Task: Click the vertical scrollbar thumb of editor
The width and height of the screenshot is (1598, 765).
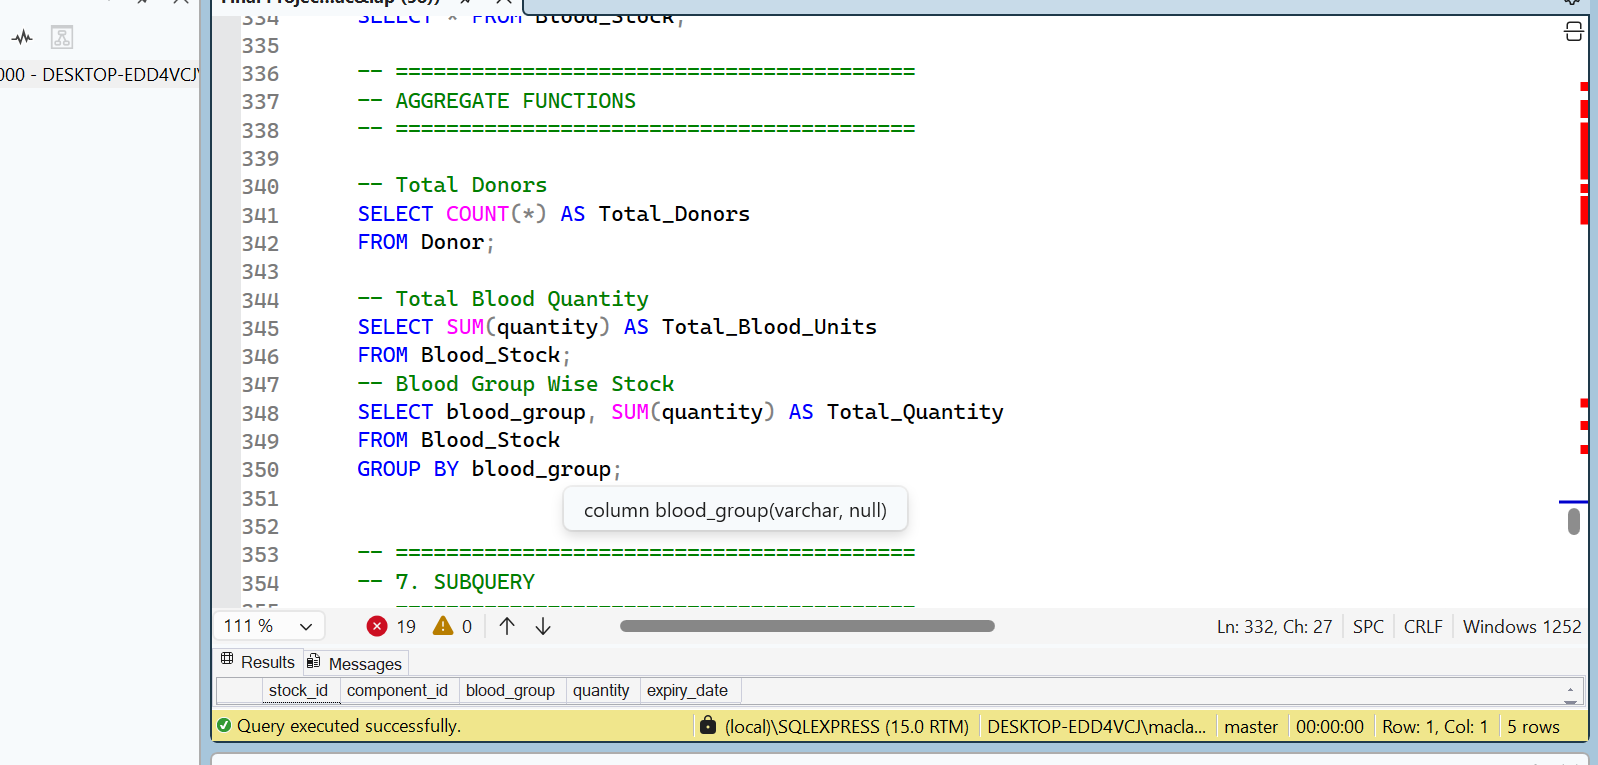Action: [1574, 521]
